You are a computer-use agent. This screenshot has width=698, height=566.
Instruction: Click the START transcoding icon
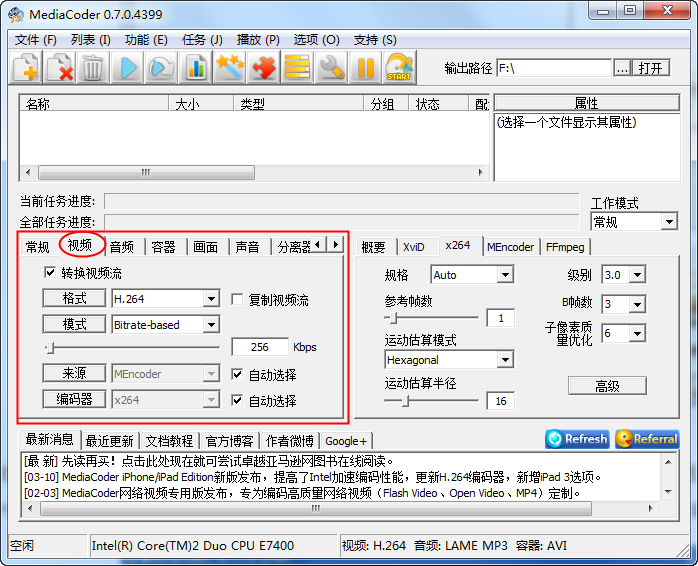[x=399, y=67]
